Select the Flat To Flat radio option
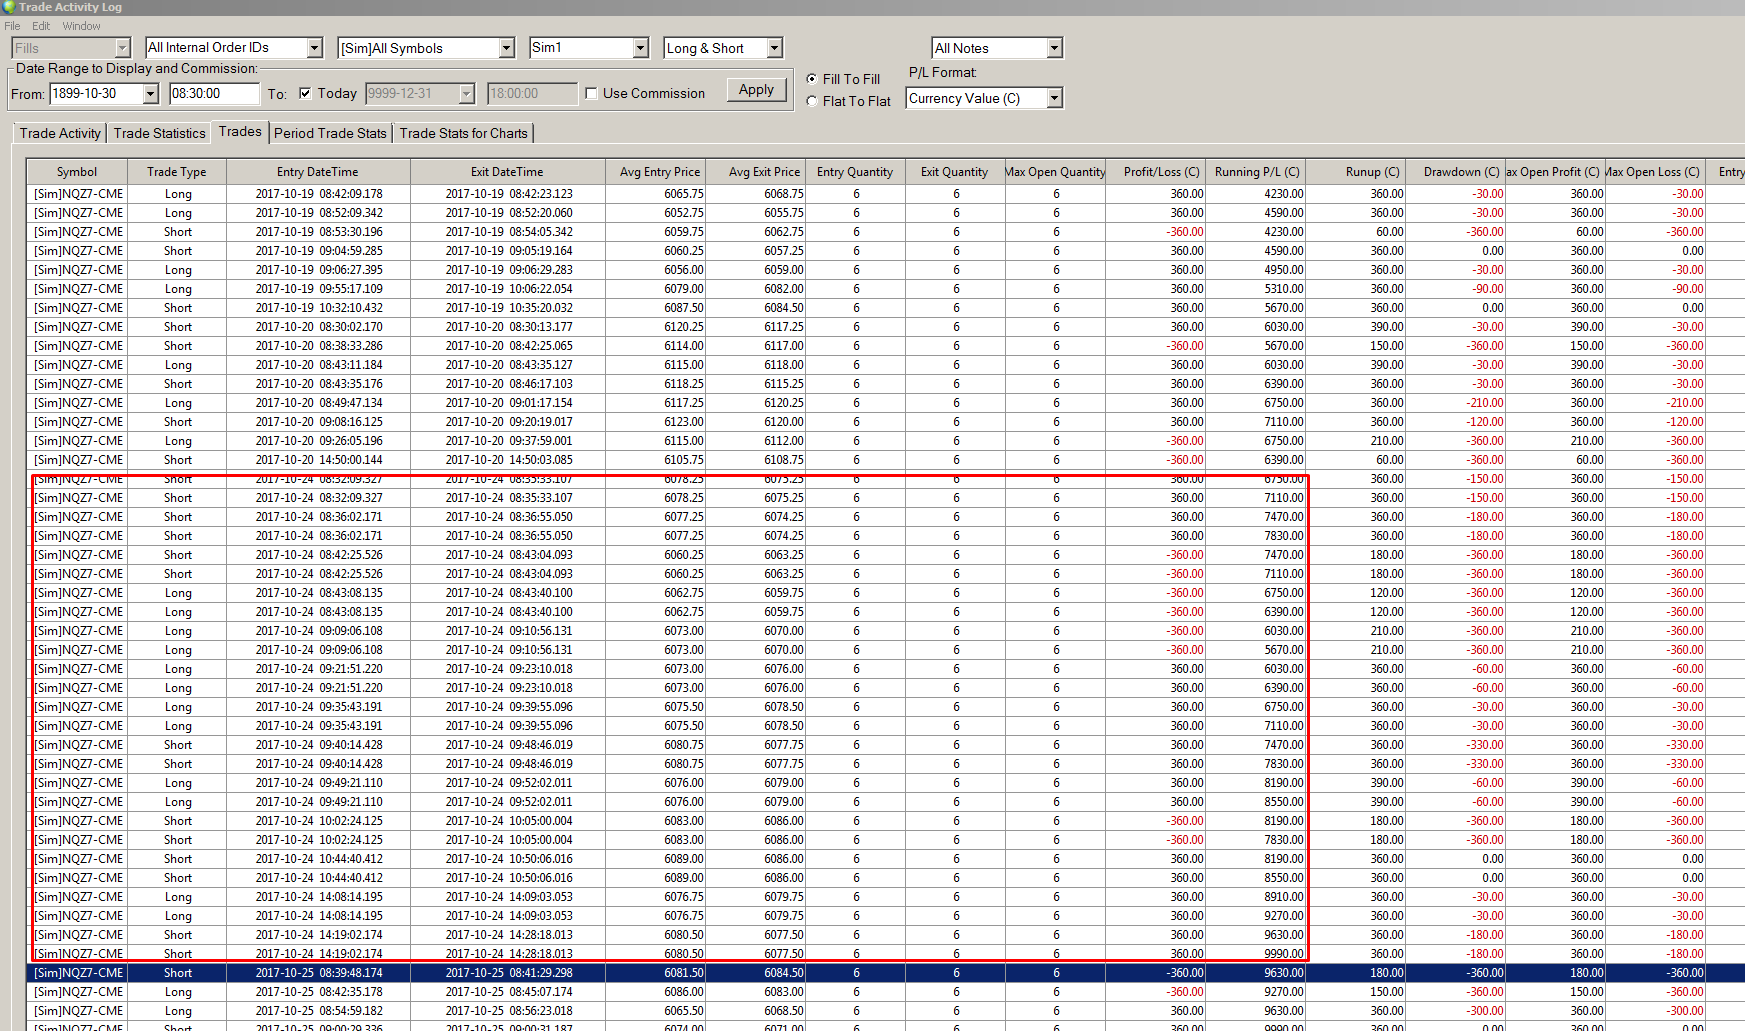Image resolution: width=1745 pixels, height=1031 pixels. (812, 101)
